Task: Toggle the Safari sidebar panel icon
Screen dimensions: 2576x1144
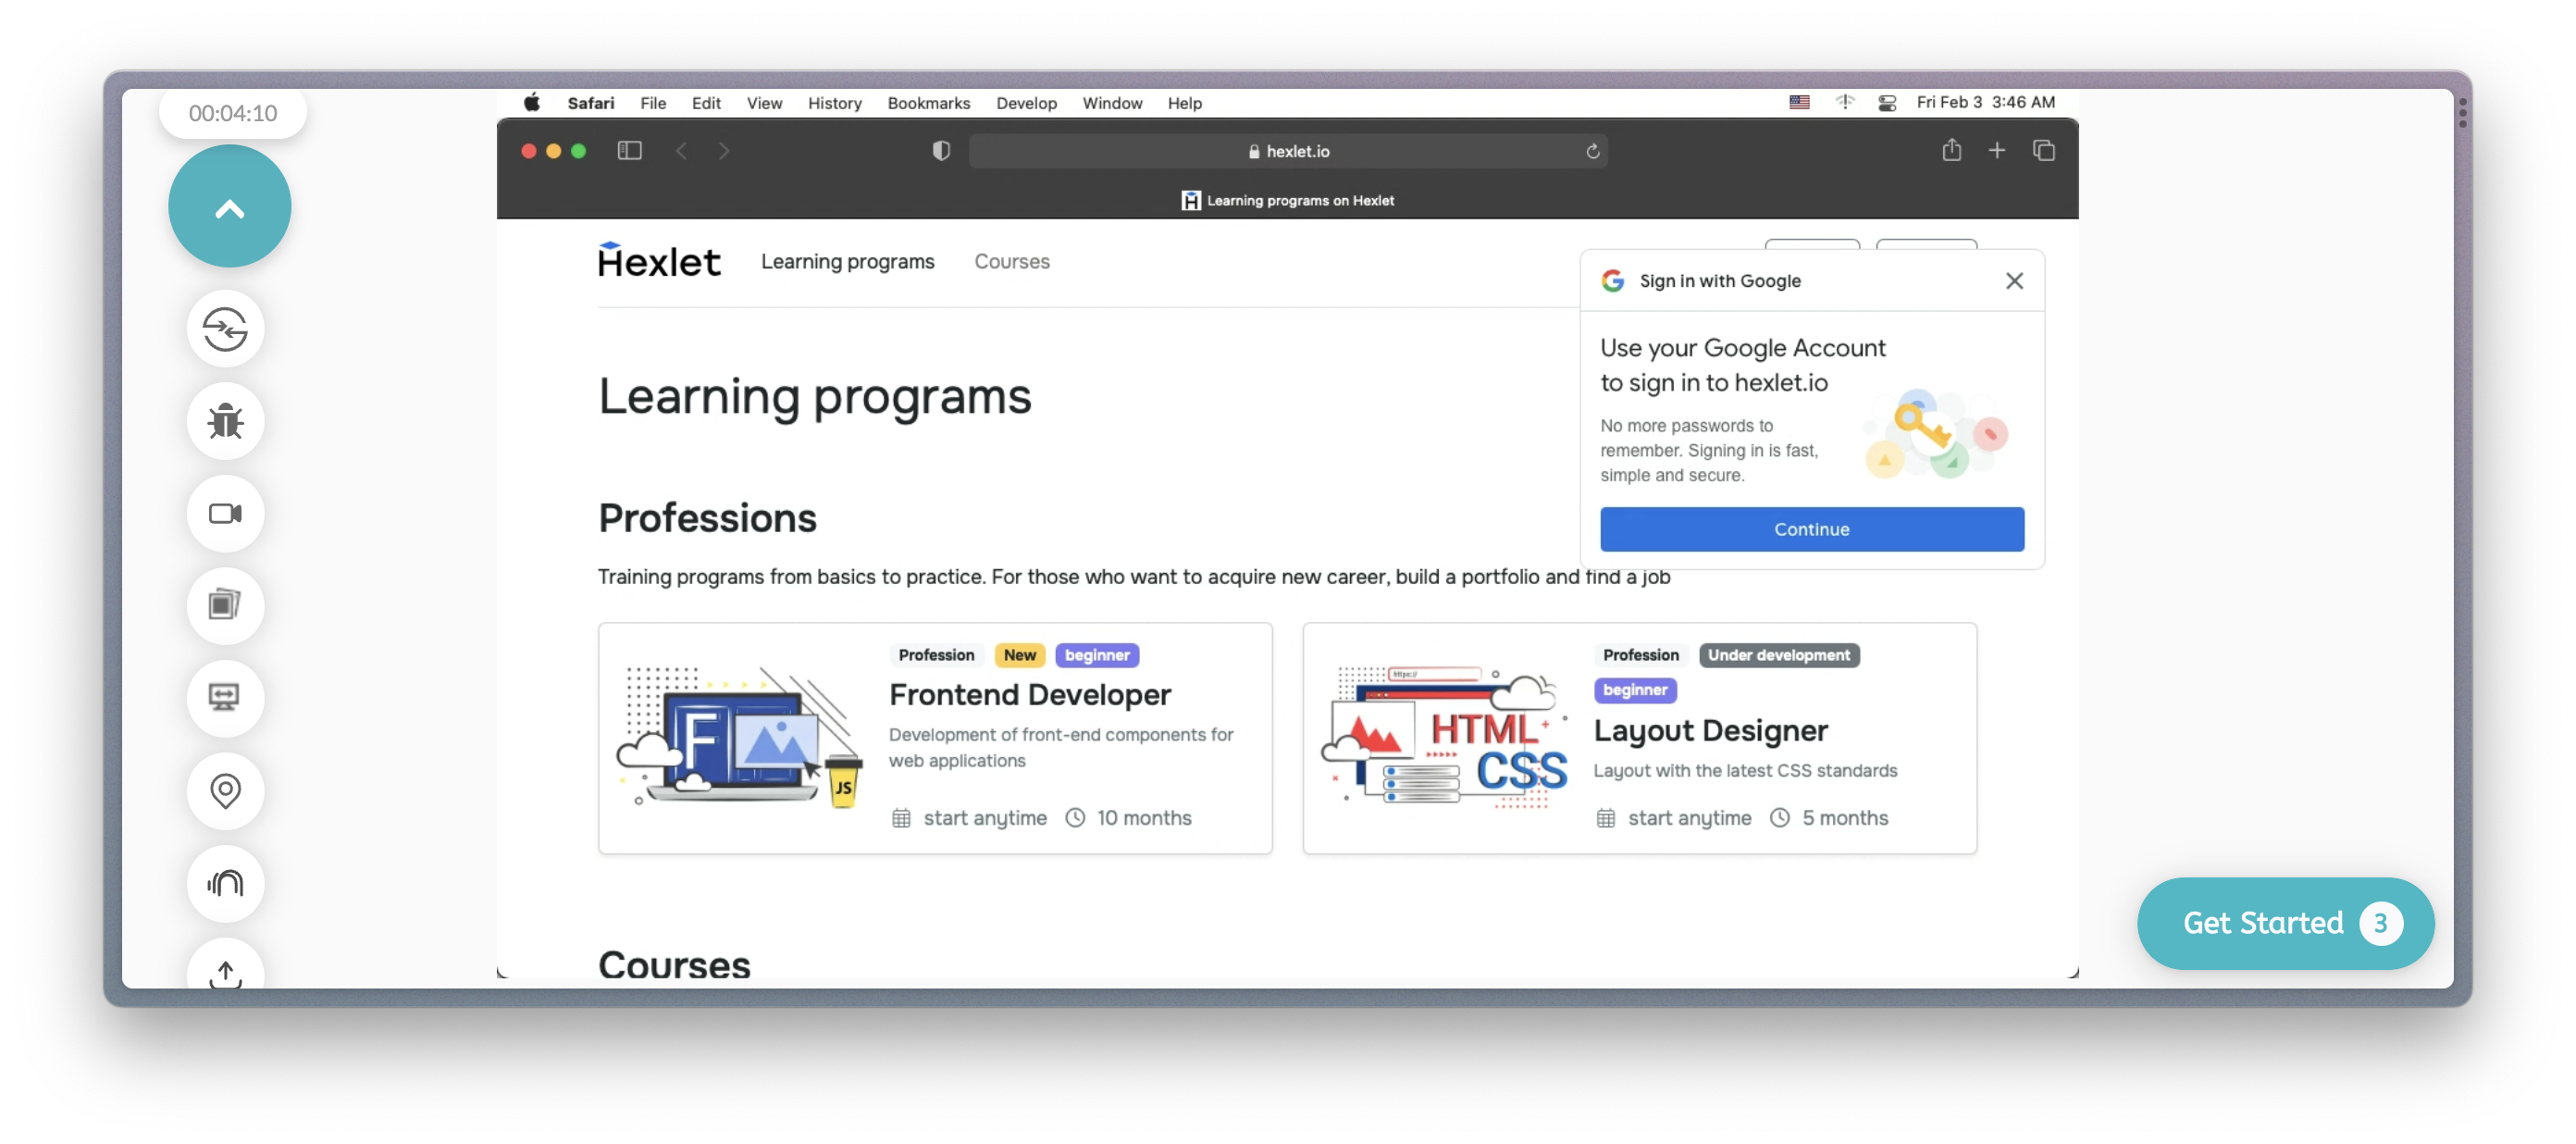Action: pos(630,150)
